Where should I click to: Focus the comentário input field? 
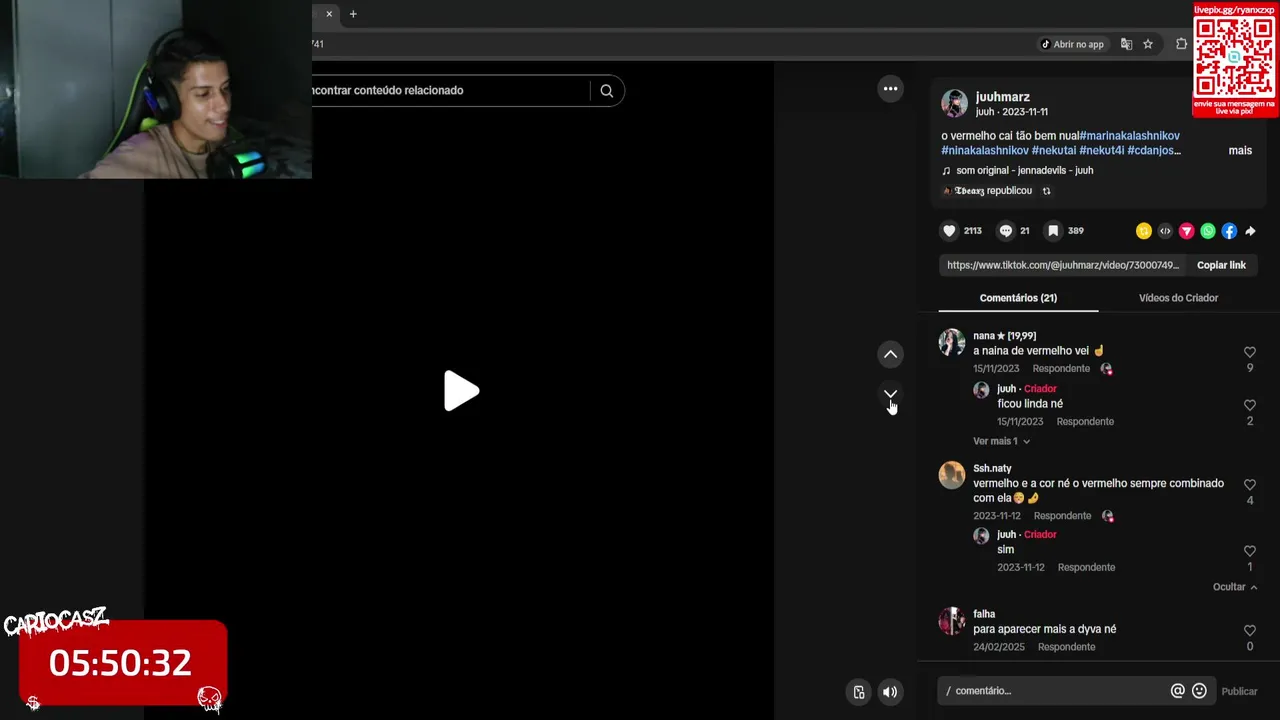[1054, 691]
